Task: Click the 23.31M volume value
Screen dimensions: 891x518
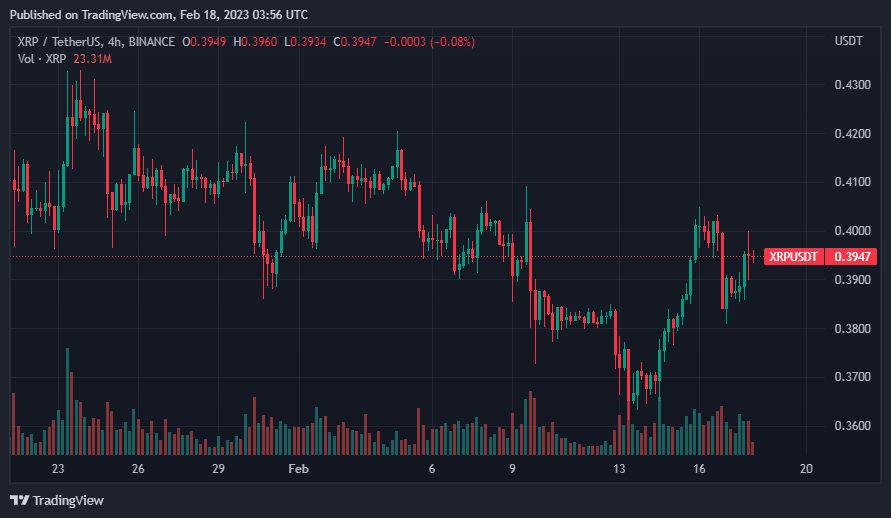Action: tap(93, 59)
